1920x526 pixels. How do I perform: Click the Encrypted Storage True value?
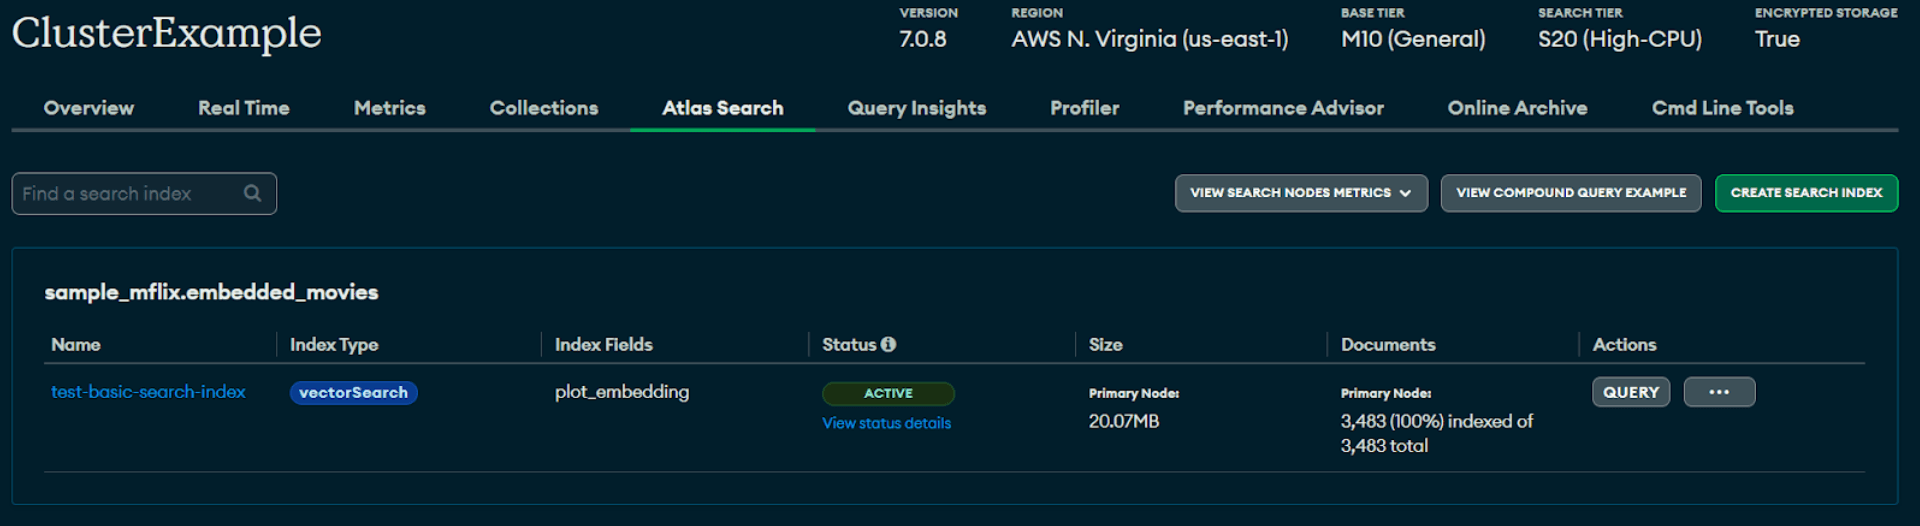pyautogui.click(x=1777, y=39)
